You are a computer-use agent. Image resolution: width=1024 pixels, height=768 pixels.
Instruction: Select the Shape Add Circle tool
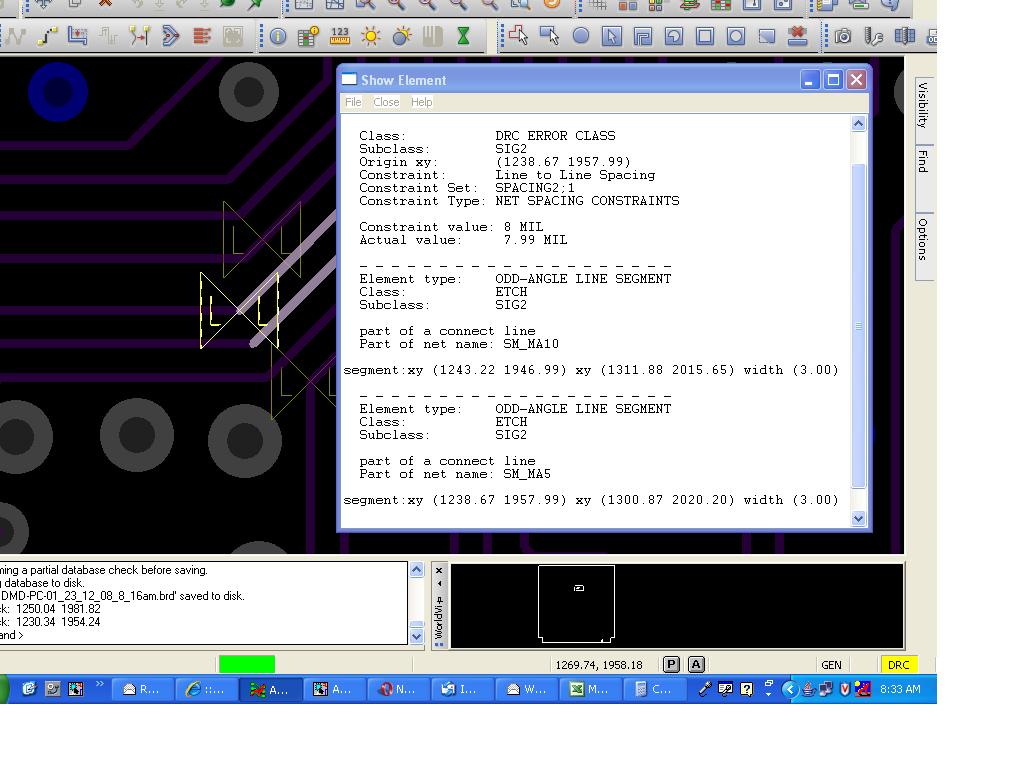[581, 37]
